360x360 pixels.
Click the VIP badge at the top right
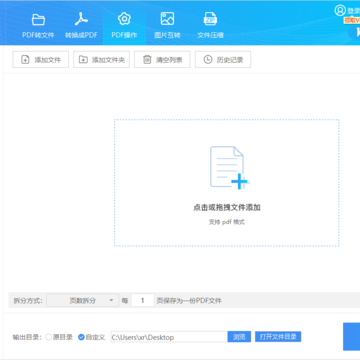pos(352,20)
